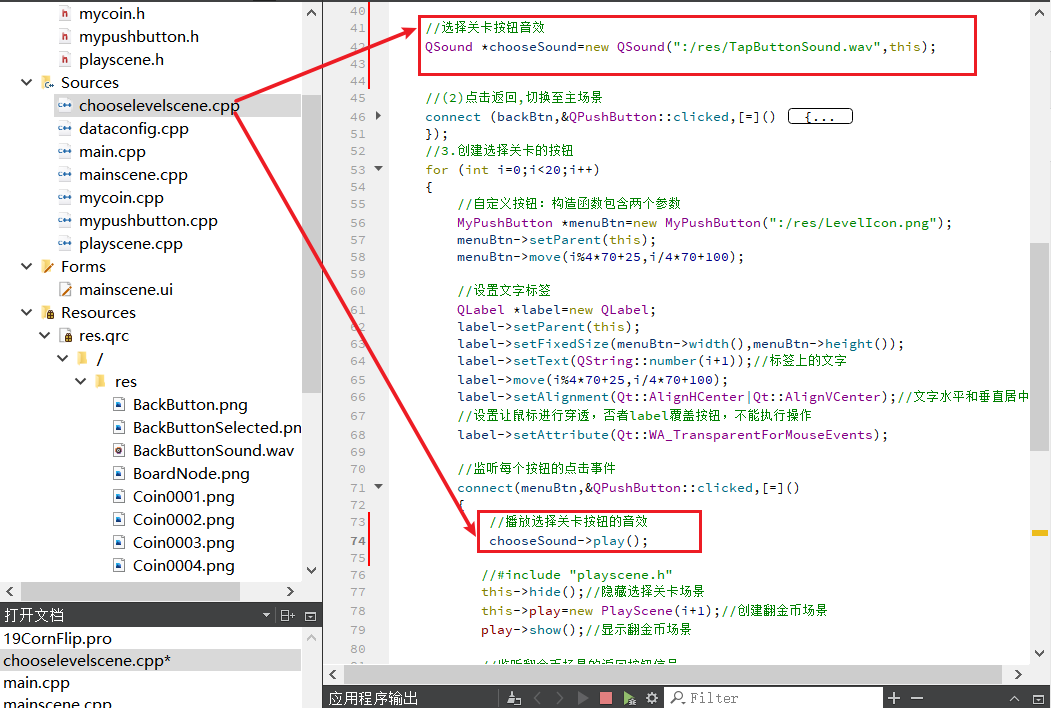Click the editor scroll right arrow
This screenshot has width=1051, height=708.
tap(1018, 674)
